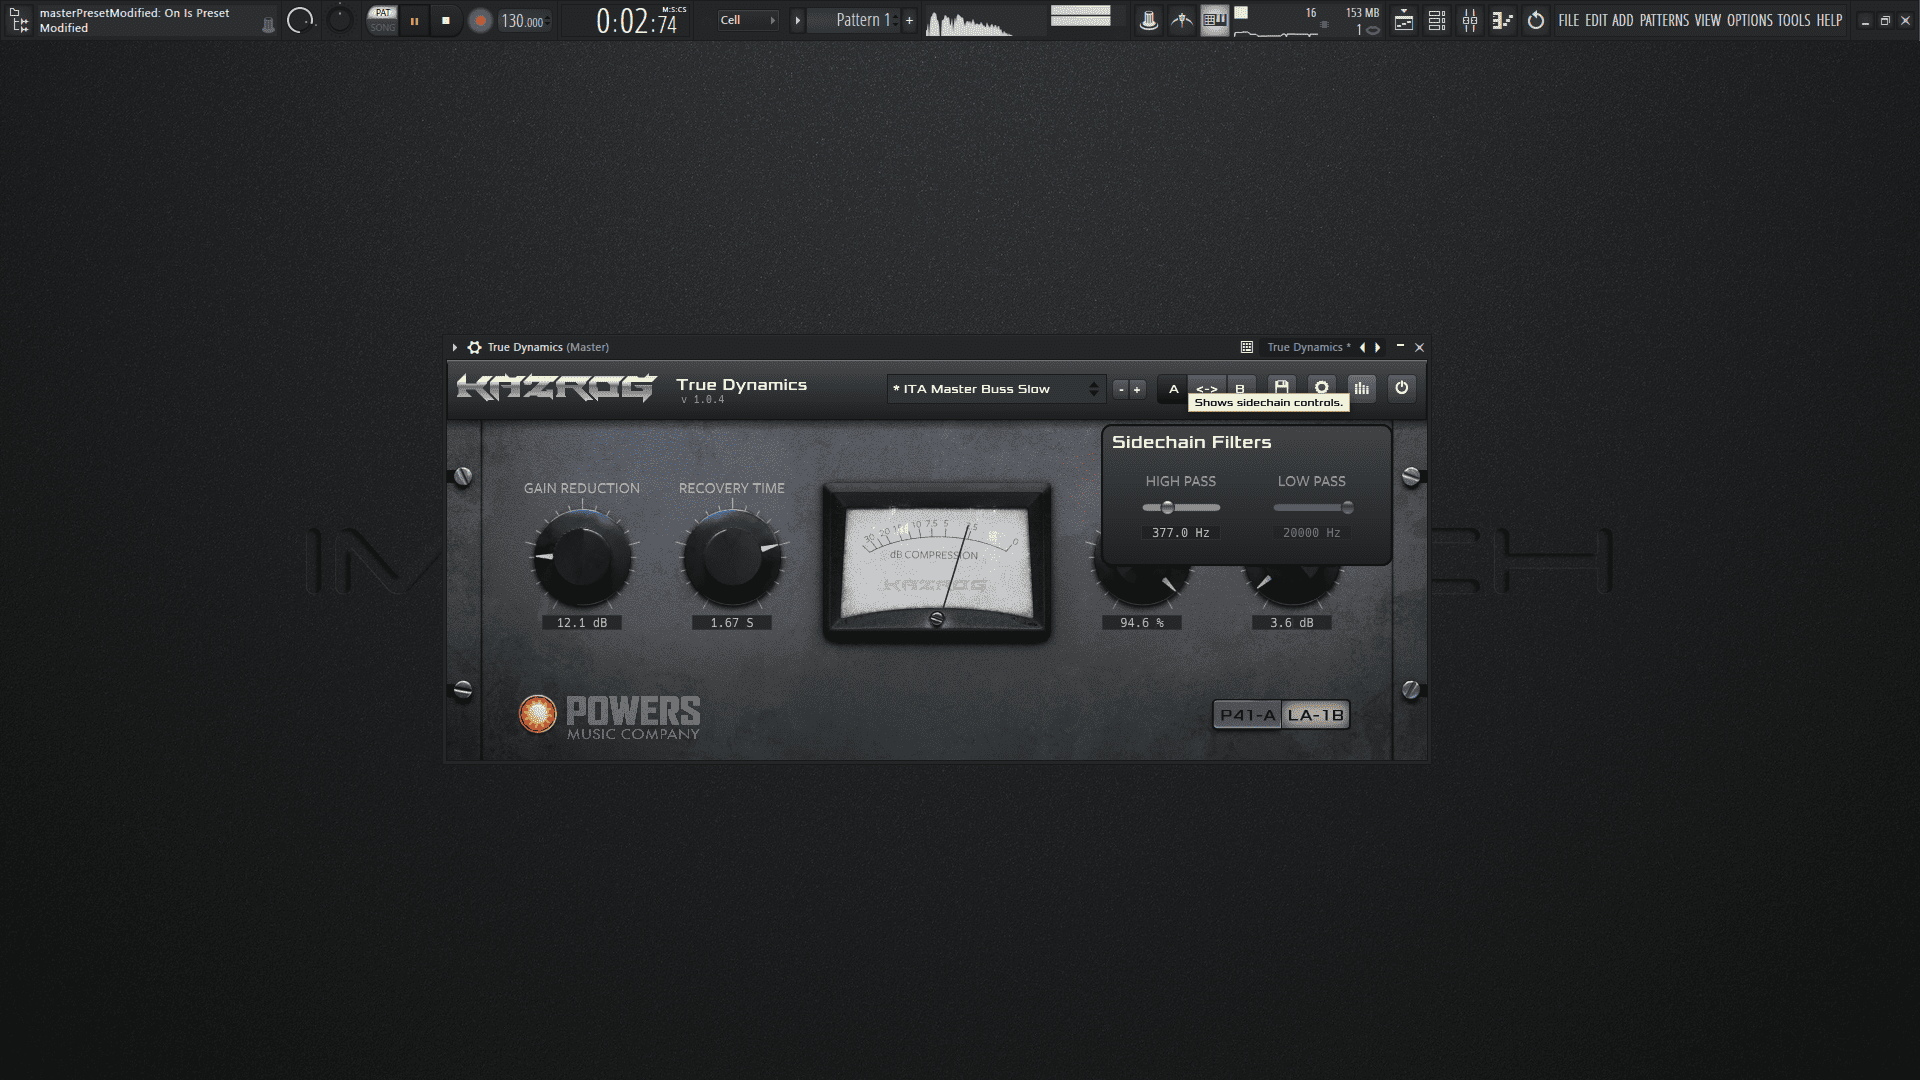Click the hint bar trash icon
The height and width of the screenshot is (1080, 1920).
[x=268, y=25]
